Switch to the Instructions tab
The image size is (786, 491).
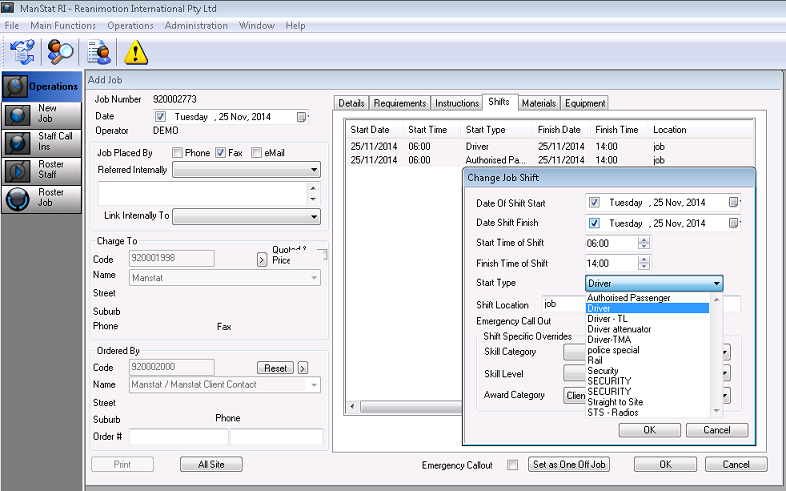tap(457, 103)
